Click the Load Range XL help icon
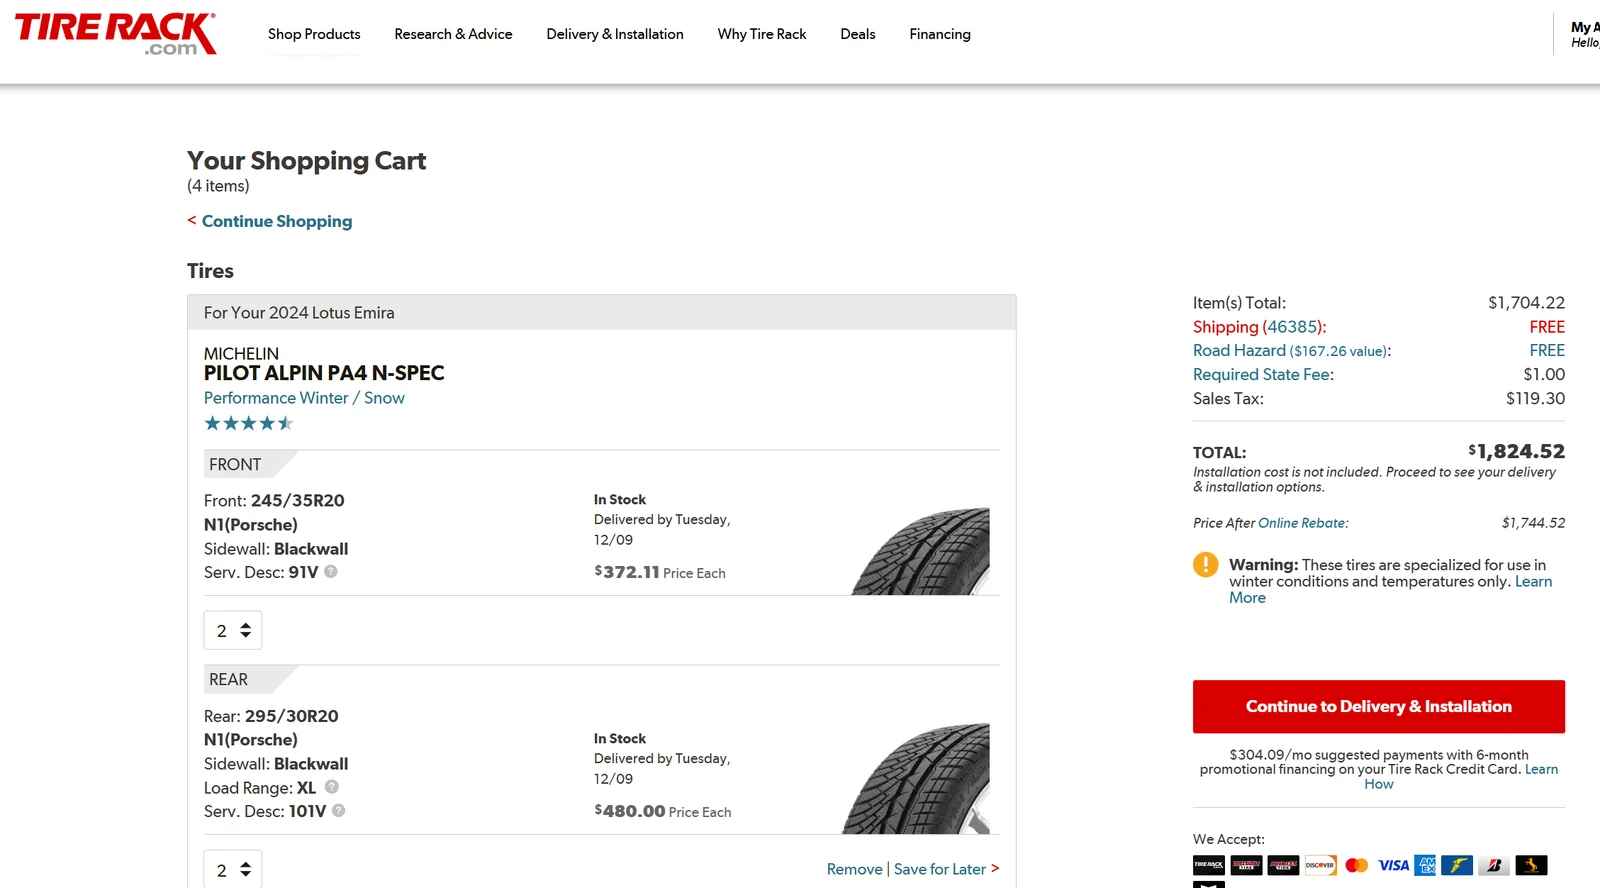Image resolution: width=1600 pixels, height=888 pixels. 332,787
